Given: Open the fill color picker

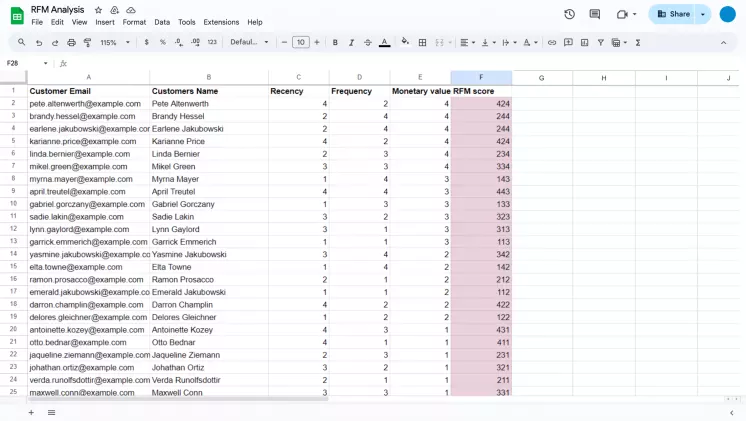Looking at the screenshot, I should coord(405,43).
